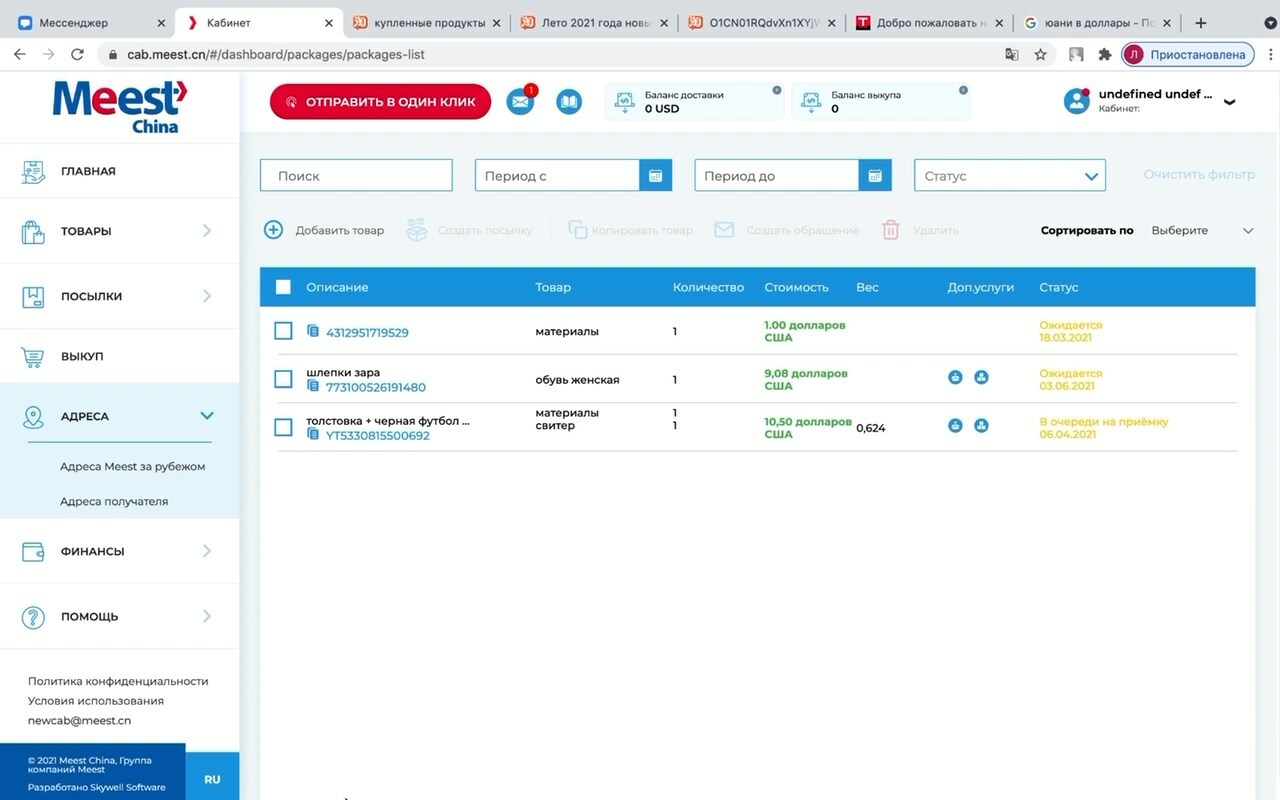The image size is (1280, 800).
Task: Open Условия использования link
Action: click(x=96, y=701)
